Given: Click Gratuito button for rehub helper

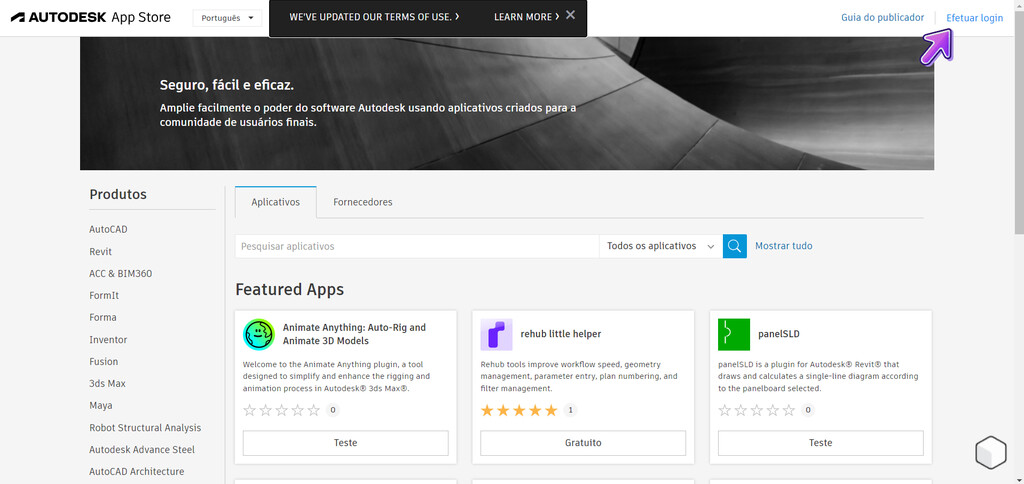Looking at the screenshot, I should point(583,443).
